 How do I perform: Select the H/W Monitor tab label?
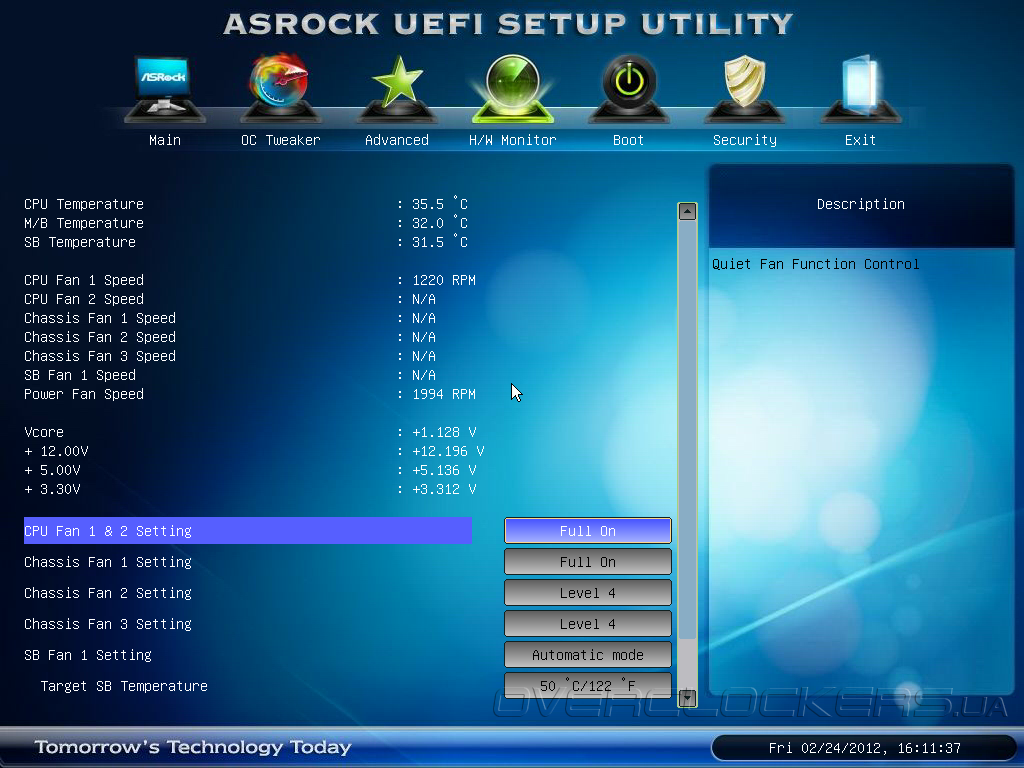513,140
